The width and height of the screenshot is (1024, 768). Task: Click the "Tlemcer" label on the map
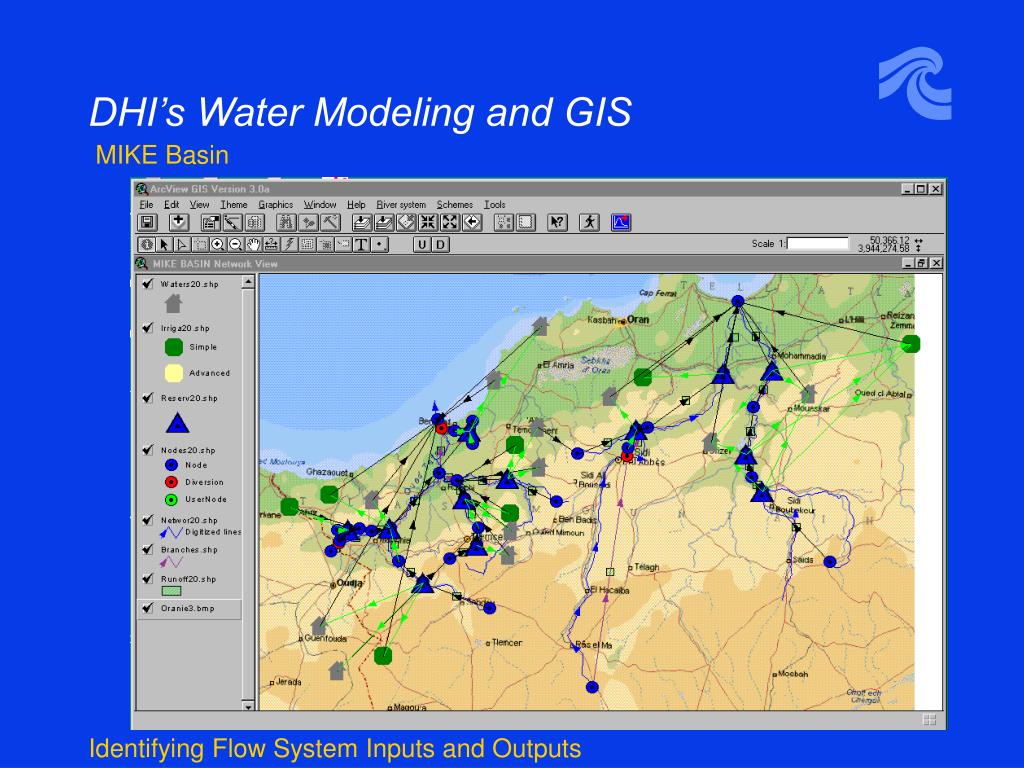tap(507, 643)
